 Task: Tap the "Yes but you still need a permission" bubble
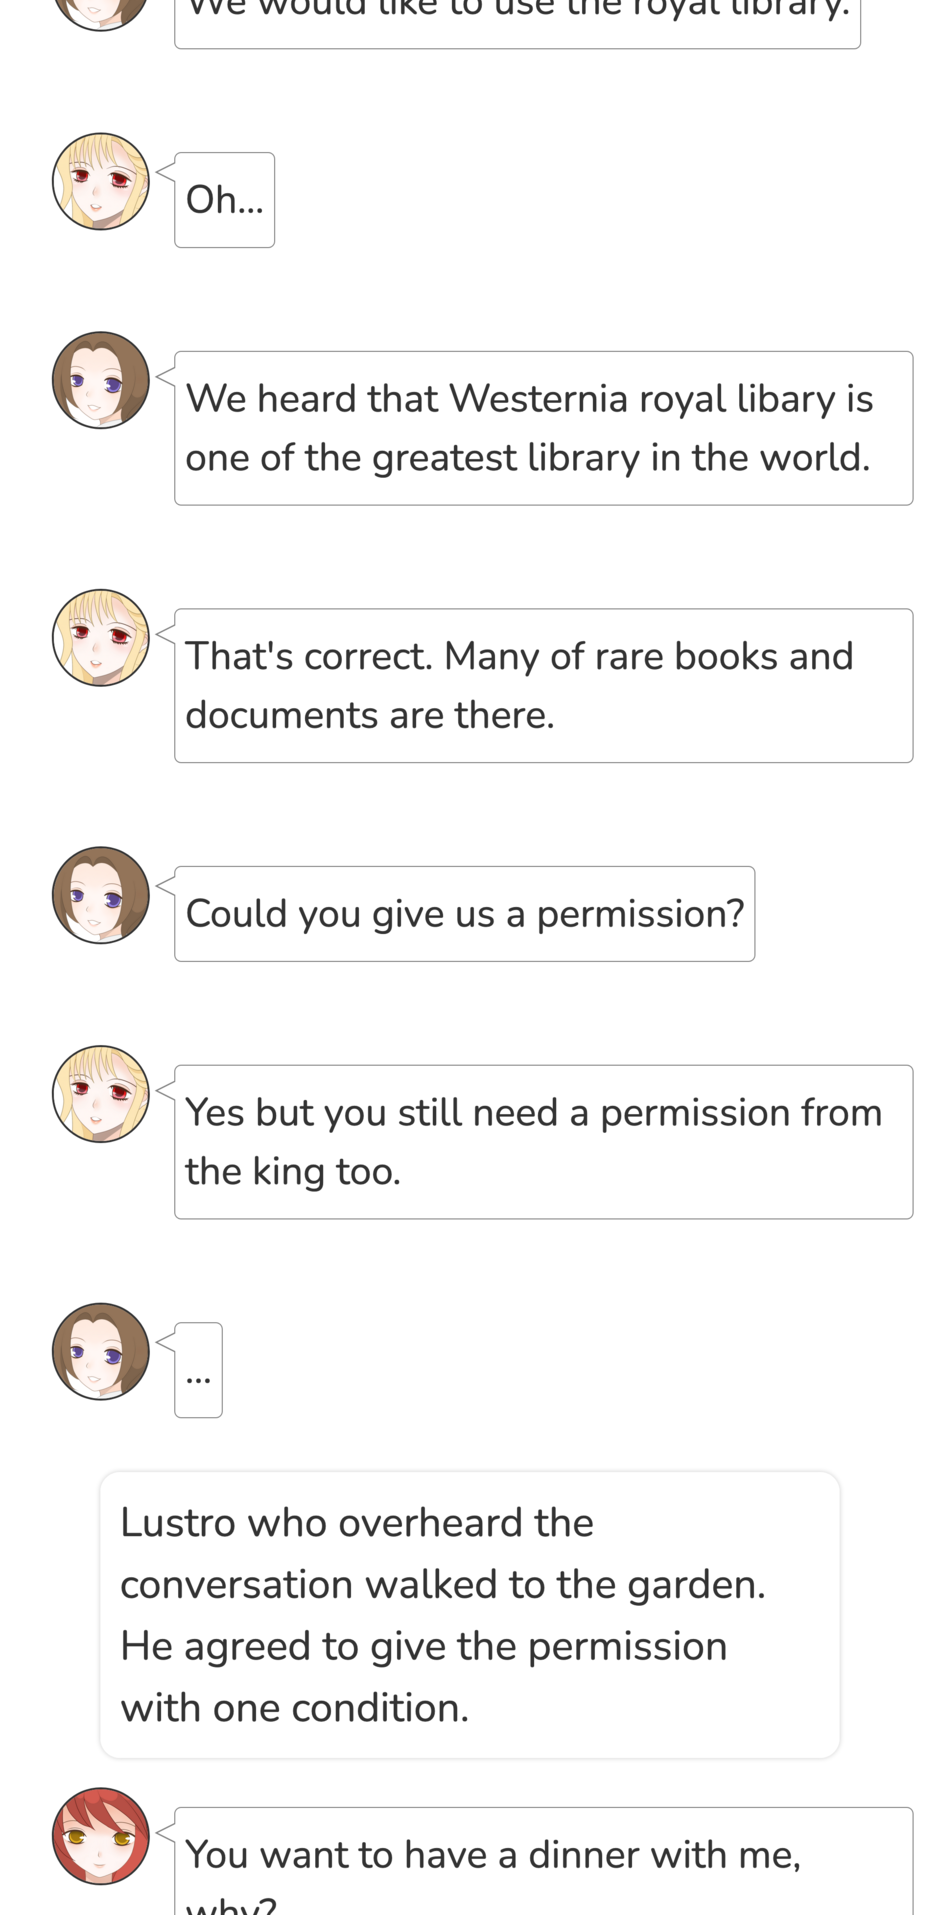543,1142
